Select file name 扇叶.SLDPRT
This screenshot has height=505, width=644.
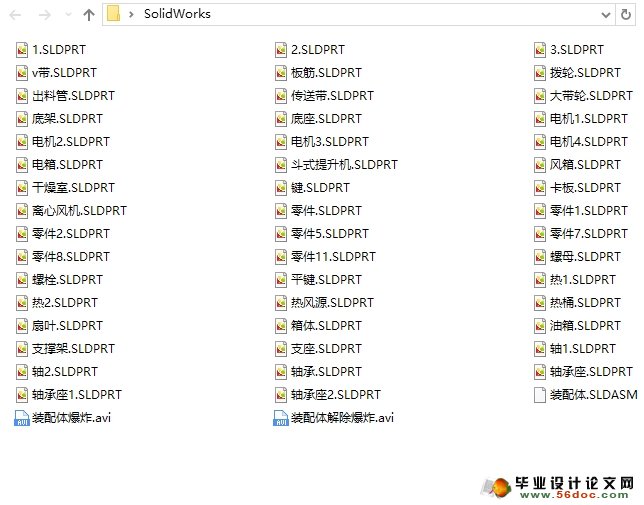[x=67, y=326]
